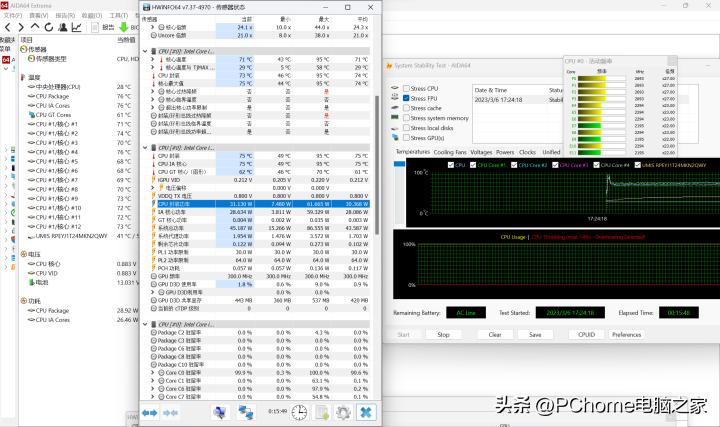
Task: Enable the Stress CPU checkbox
Action: click(405, 88)
